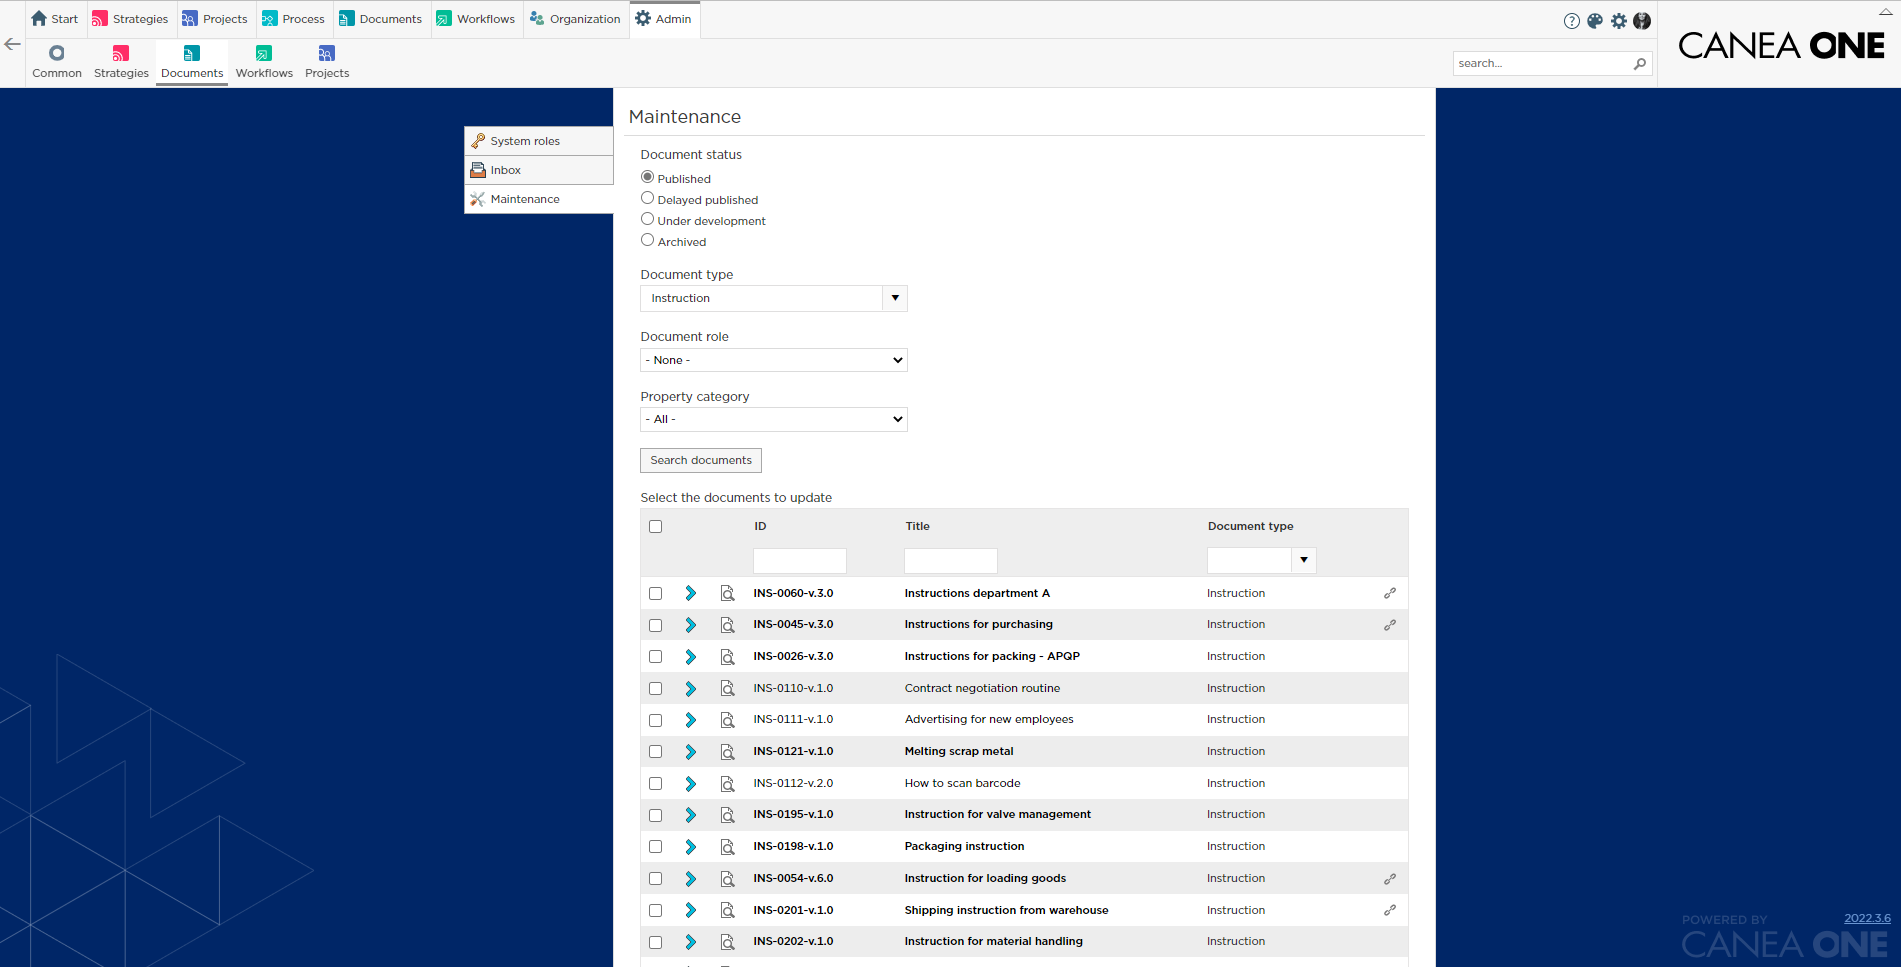Expand the INS-0110-v.1.0 row chevron

tap(690, 689)
